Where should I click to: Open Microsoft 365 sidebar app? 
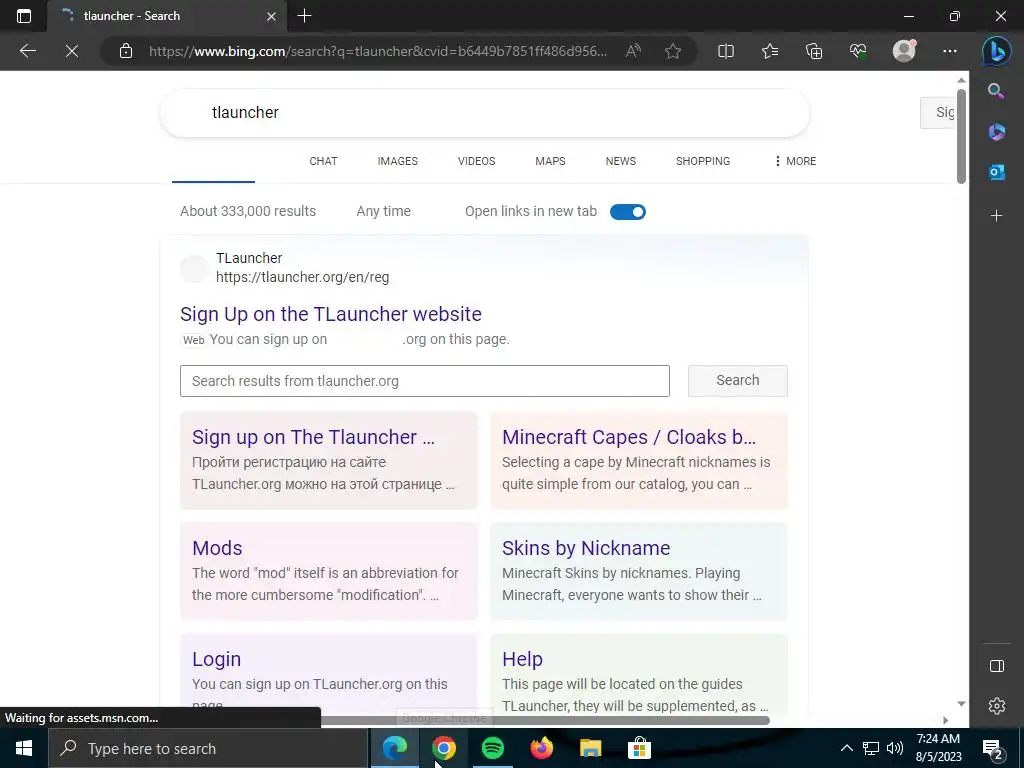click(x=997, y=131)
